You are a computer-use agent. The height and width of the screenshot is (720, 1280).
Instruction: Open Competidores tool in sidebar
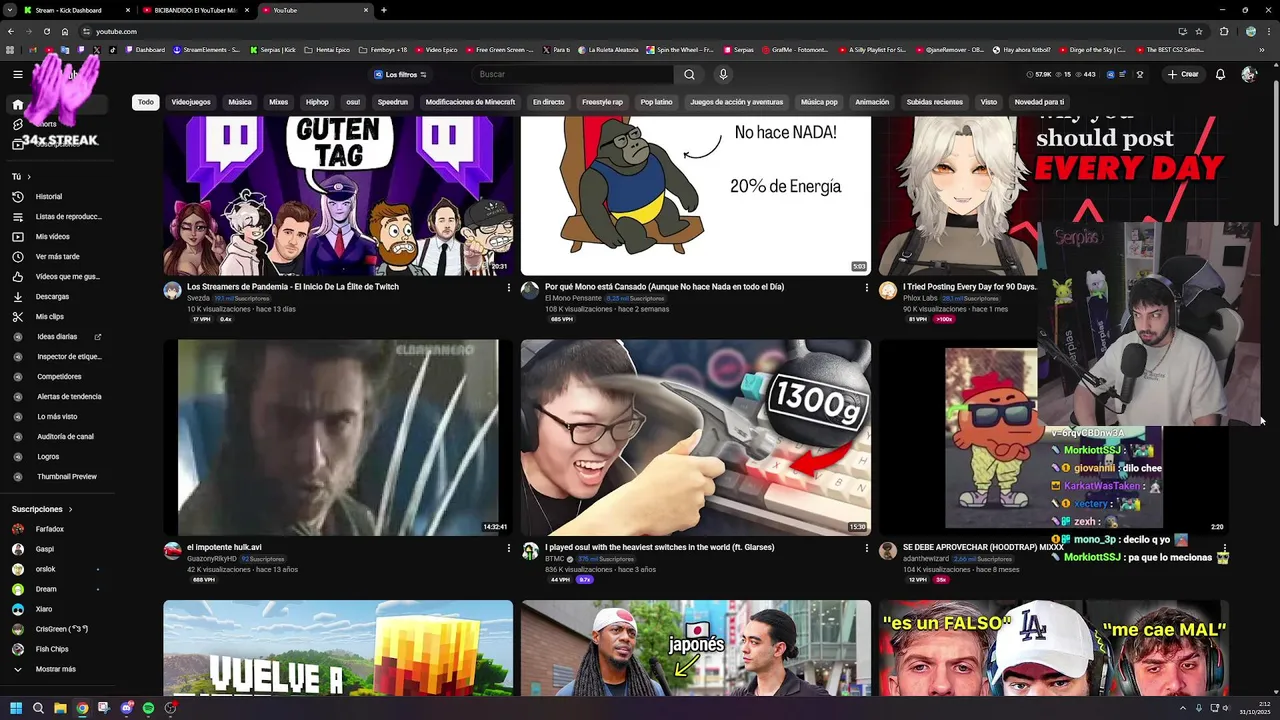pos(60,377)
